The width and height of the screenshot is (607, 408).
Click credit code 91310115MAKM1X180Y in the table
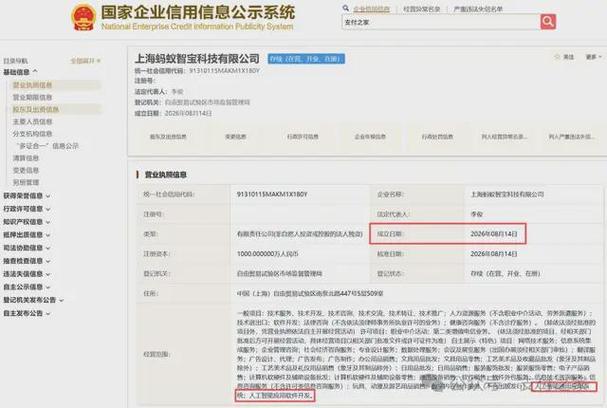(272, 194)
